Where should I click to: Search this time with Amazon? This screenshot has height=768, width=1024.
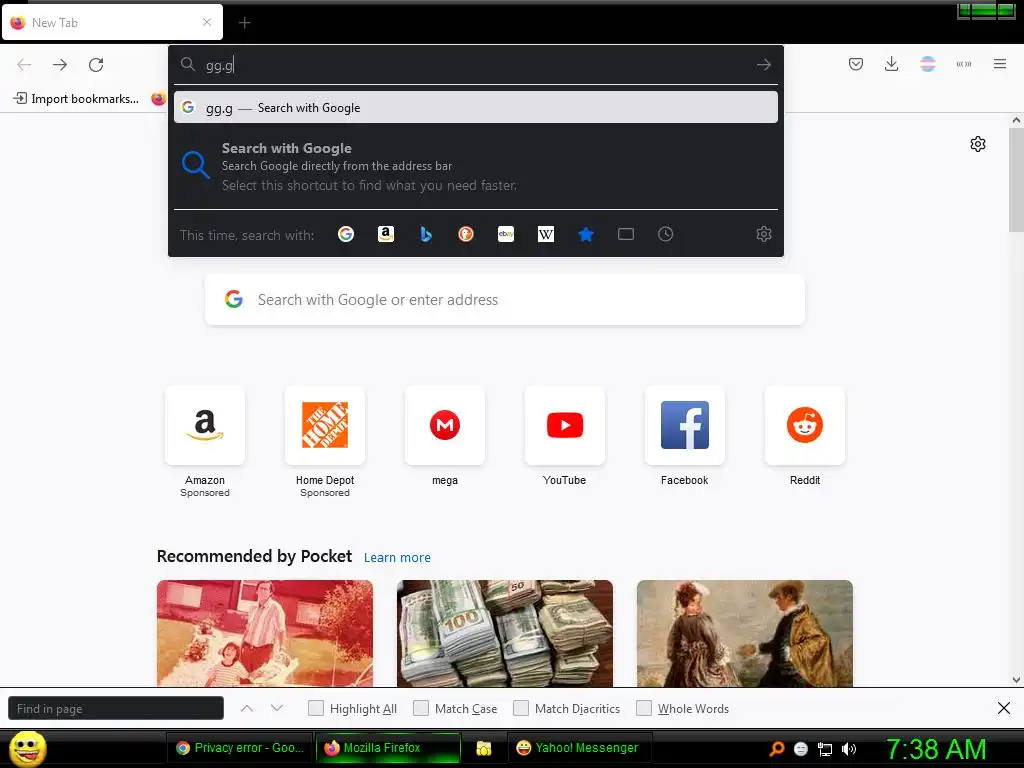386,234
